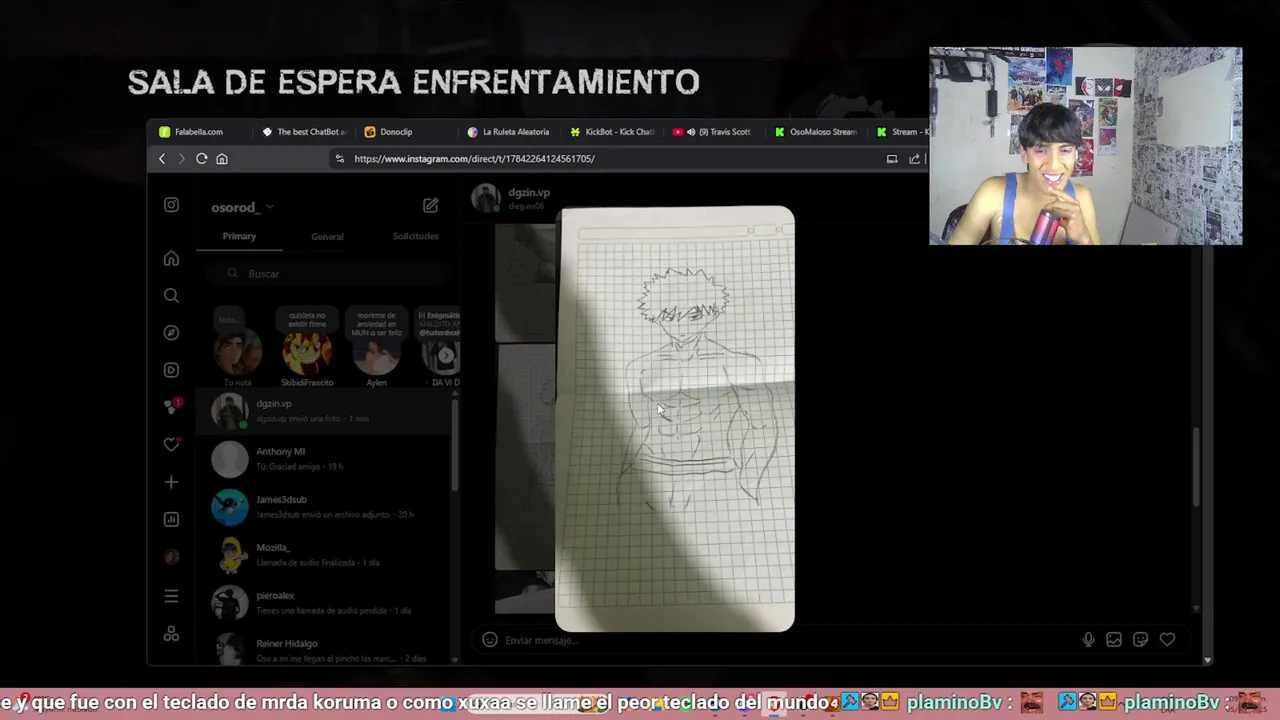1280x720 pixels.
Task: Send a like with the composer heart icon
Action: [x=1167, y=640]
